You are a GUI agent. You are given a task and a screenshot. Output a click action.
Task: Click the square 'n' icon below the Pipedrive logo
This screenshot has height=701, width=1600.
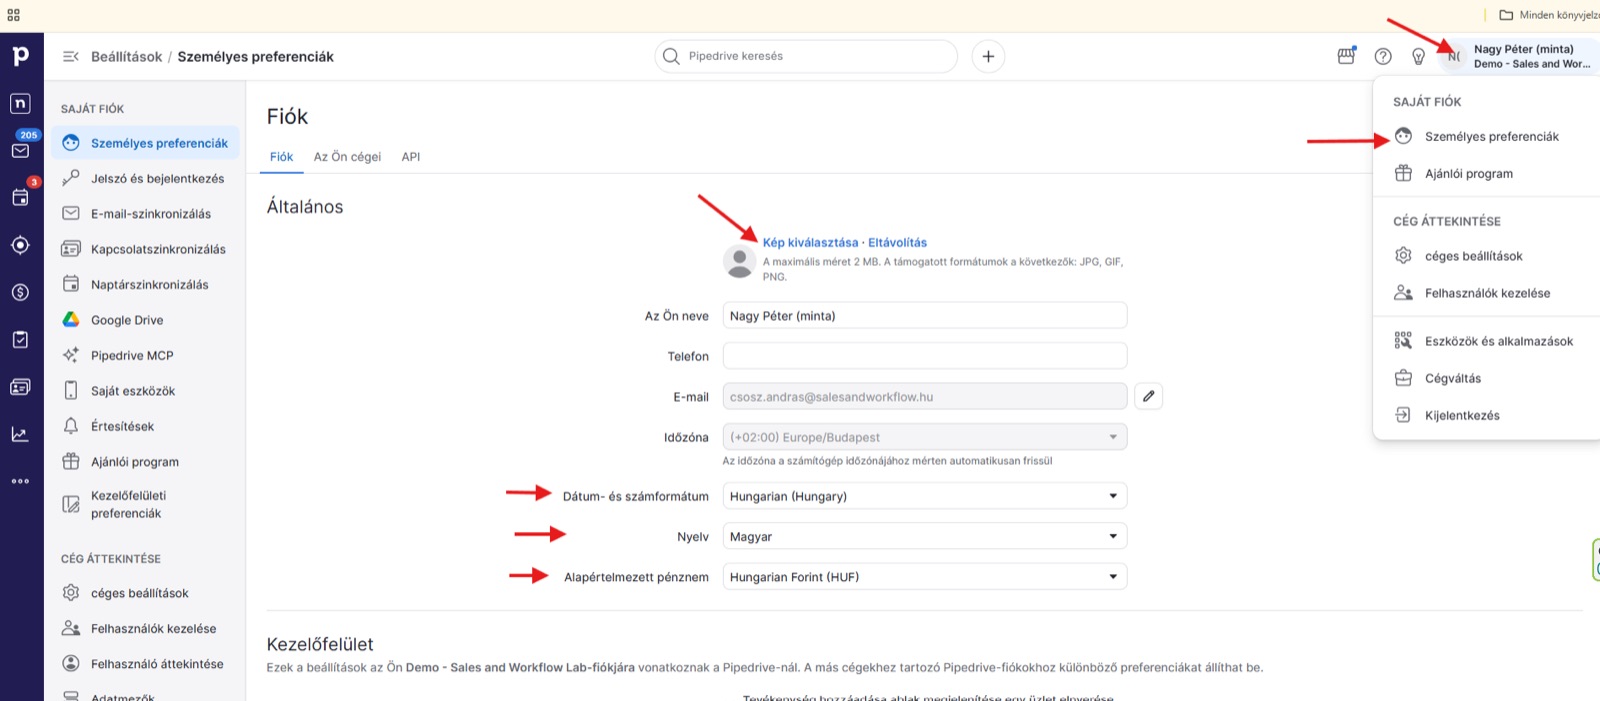tap(20, 103)
